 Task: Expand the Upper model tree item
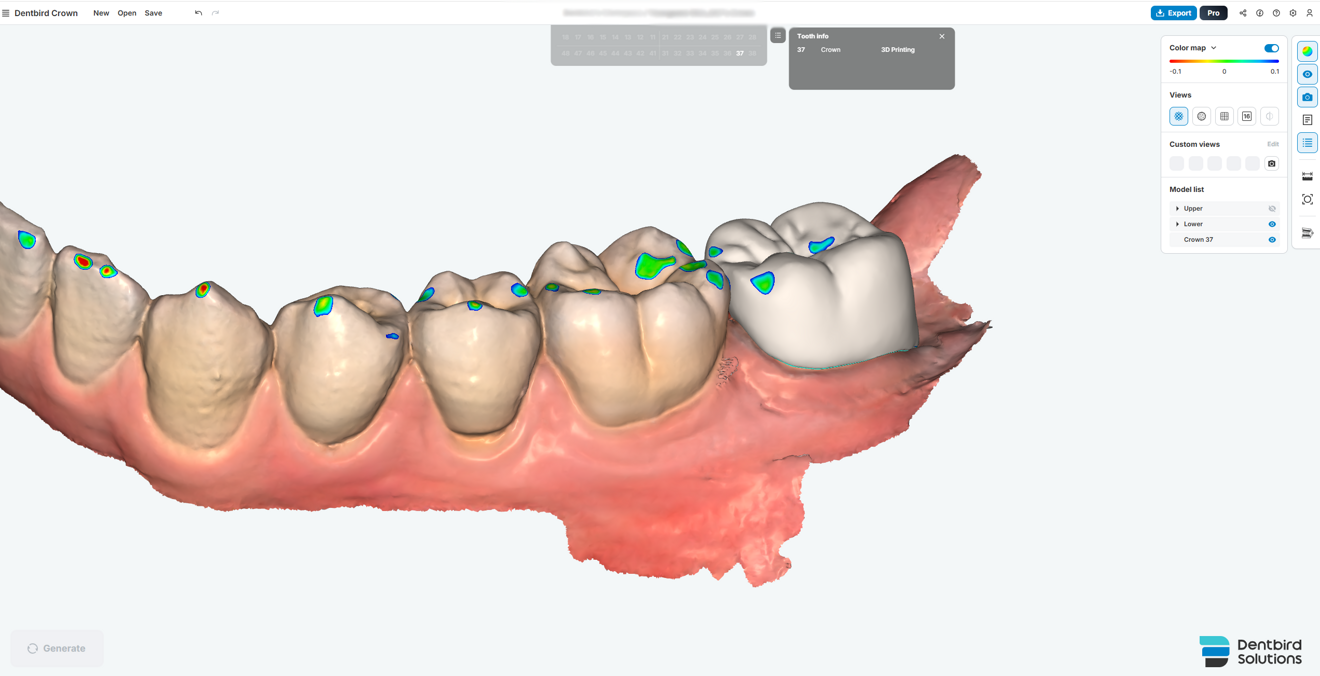click(1177, 208)
